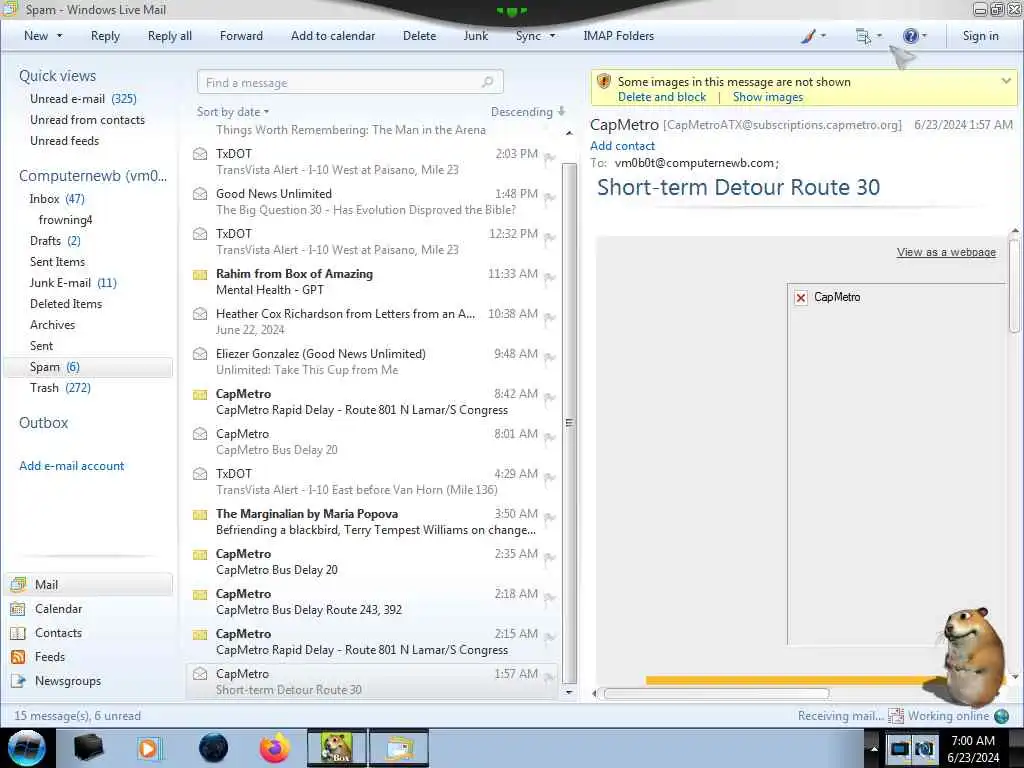Toggle flag on Good News Unlimited message
This screenshot has width=1024, height=768.
click(x=550, y=197)
